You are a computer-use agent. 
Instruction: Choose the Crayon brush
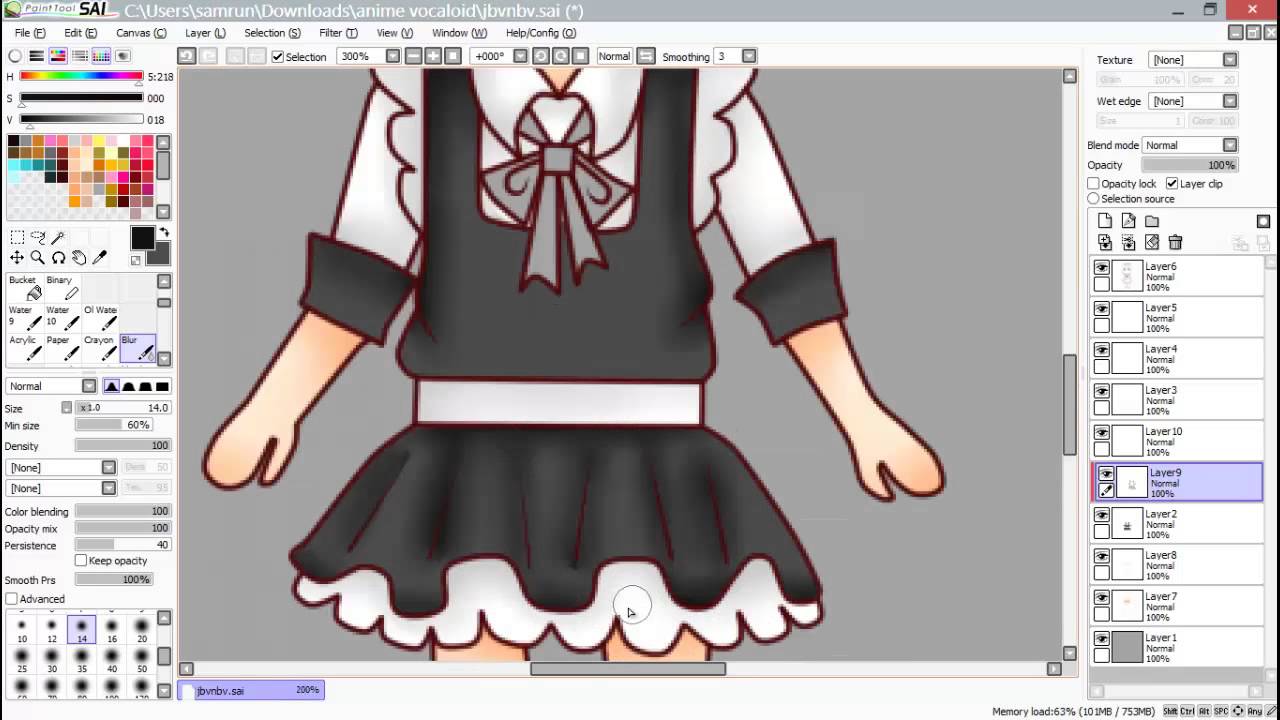click(100, 348)
